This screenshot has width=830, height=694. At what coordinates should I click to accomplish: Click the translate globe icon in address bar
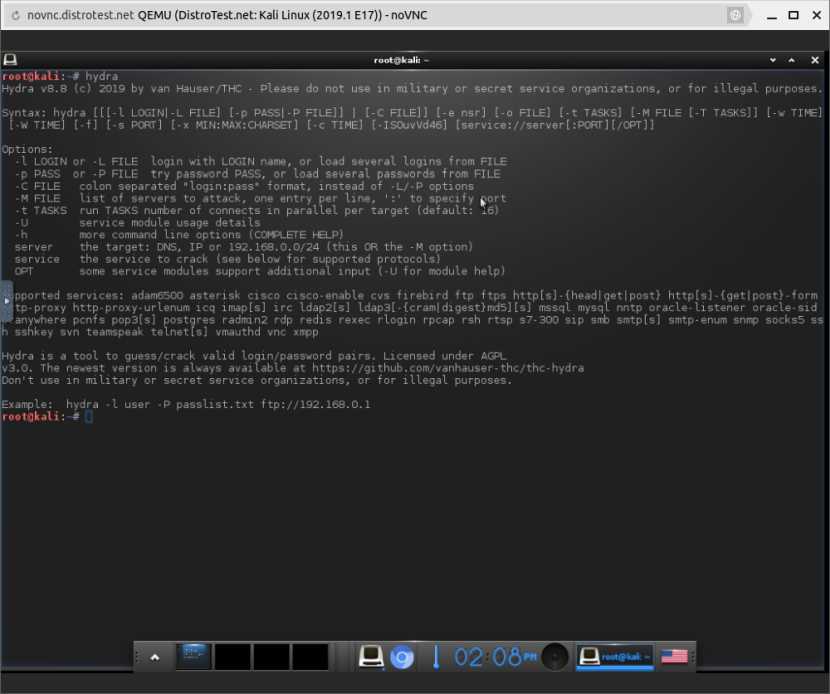pos(735,15)
